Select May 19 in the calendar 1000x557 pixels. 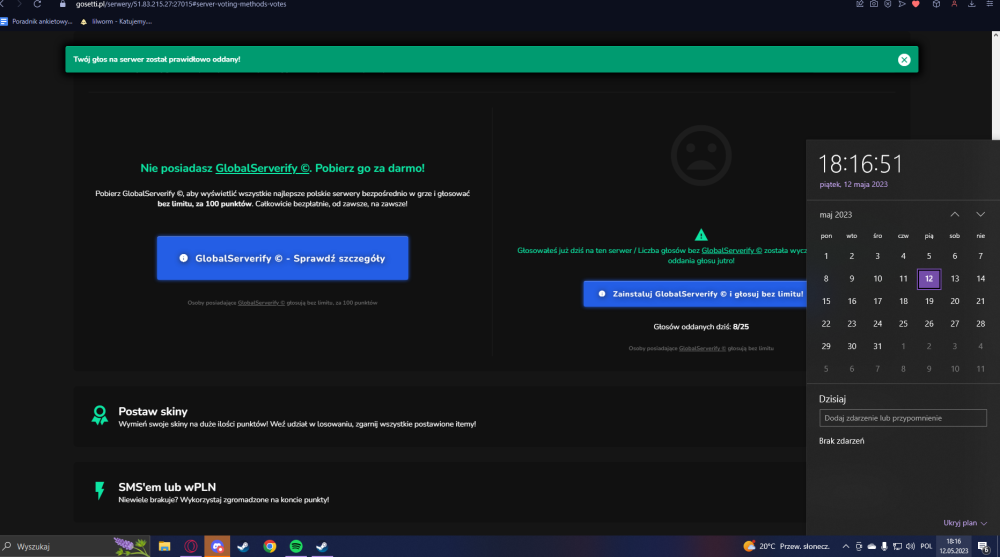929,301
